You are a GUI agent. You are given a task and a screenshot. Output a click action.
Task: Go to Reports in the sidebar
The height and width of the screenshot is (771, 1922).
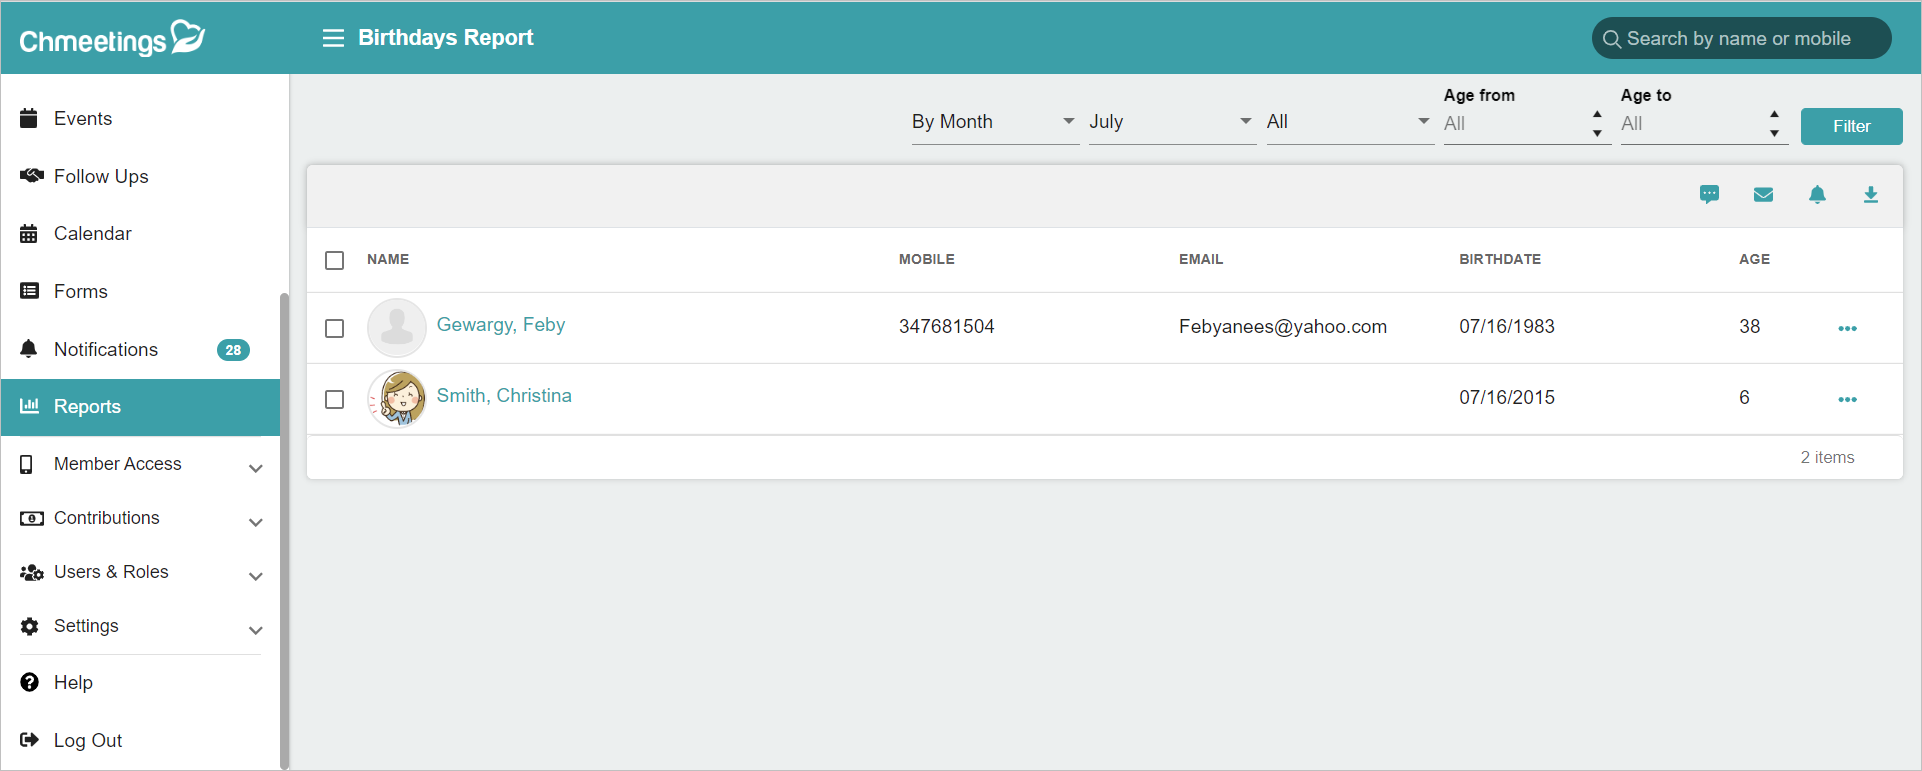tap(140, 407)
